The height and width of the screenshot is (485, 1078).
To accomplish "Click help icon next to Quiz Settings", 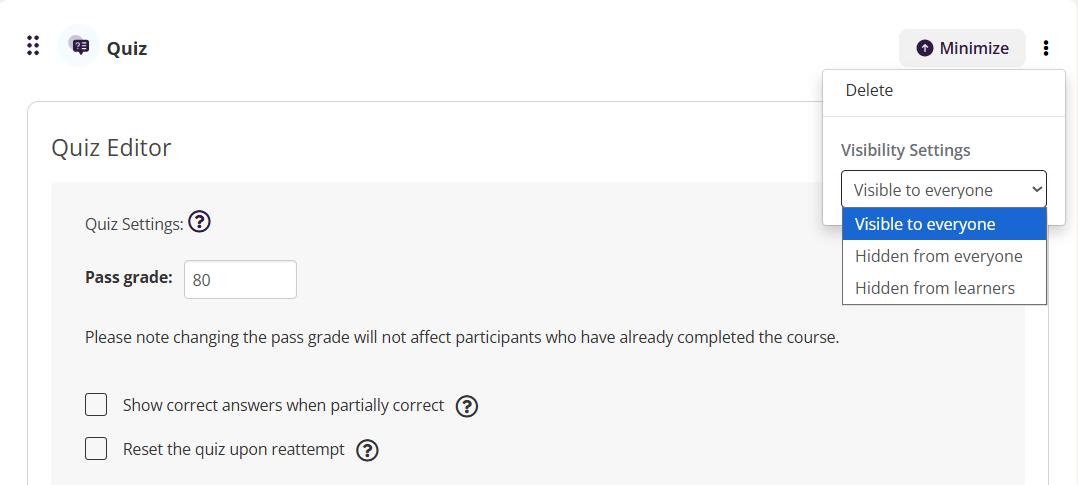I will pyautogui.click(x=199, y=223).
